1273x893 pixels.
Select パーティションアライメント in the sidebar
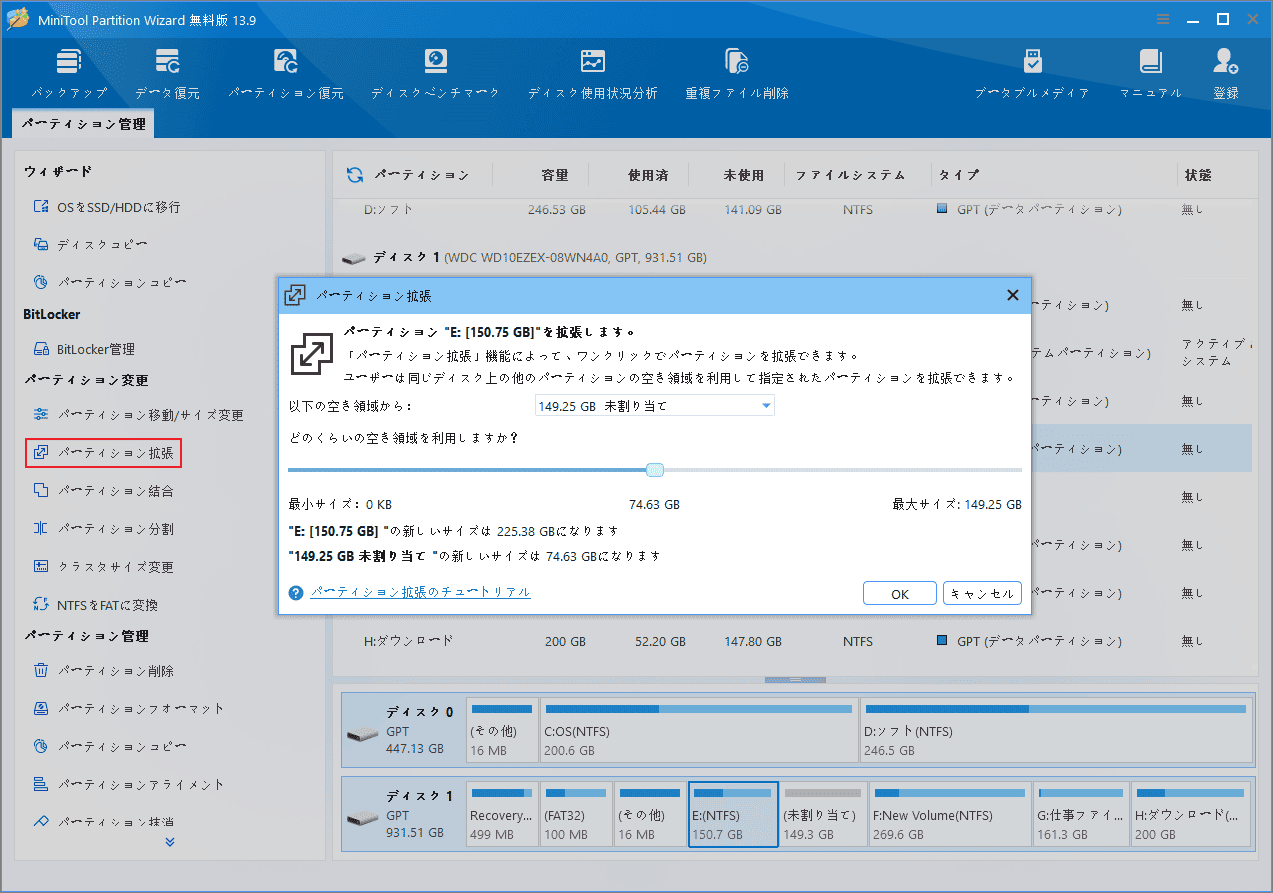(x=128, y=785)
